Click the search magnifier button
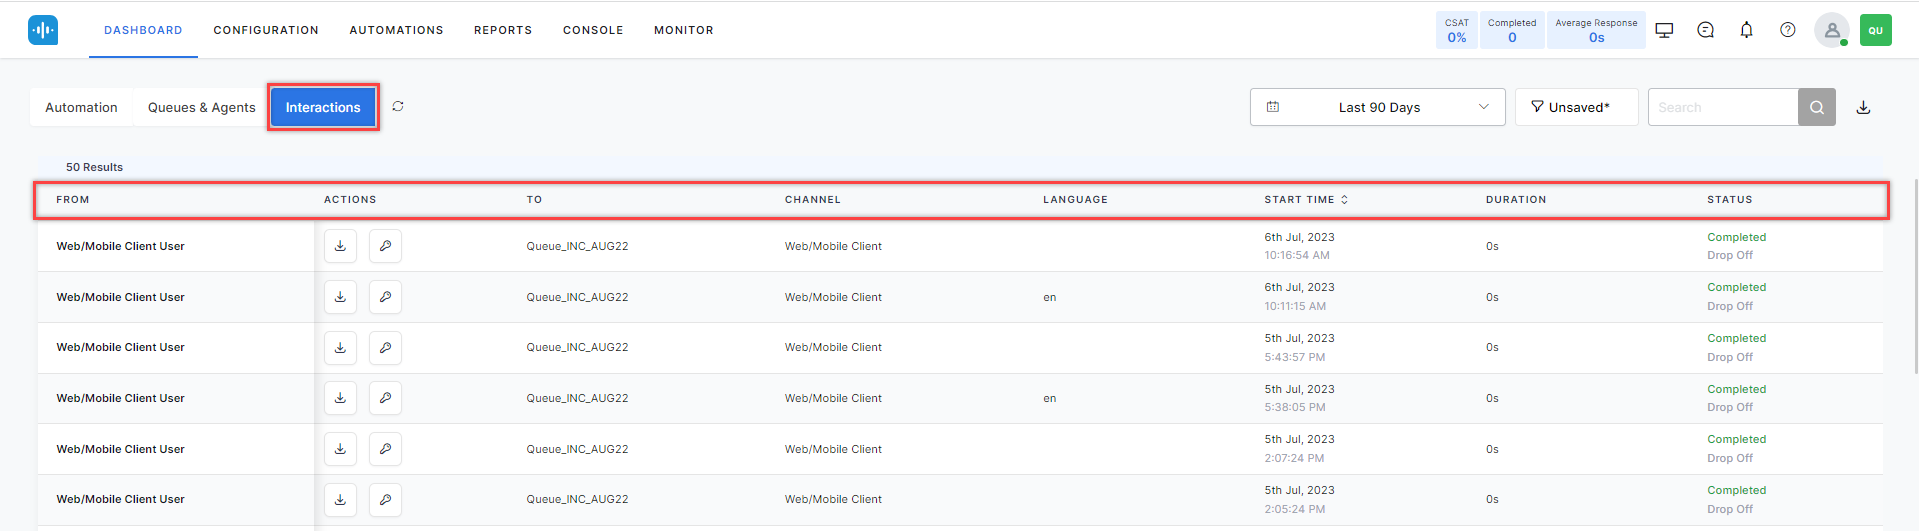This screenshot has height=531, width=1919. coord(1816,107)
